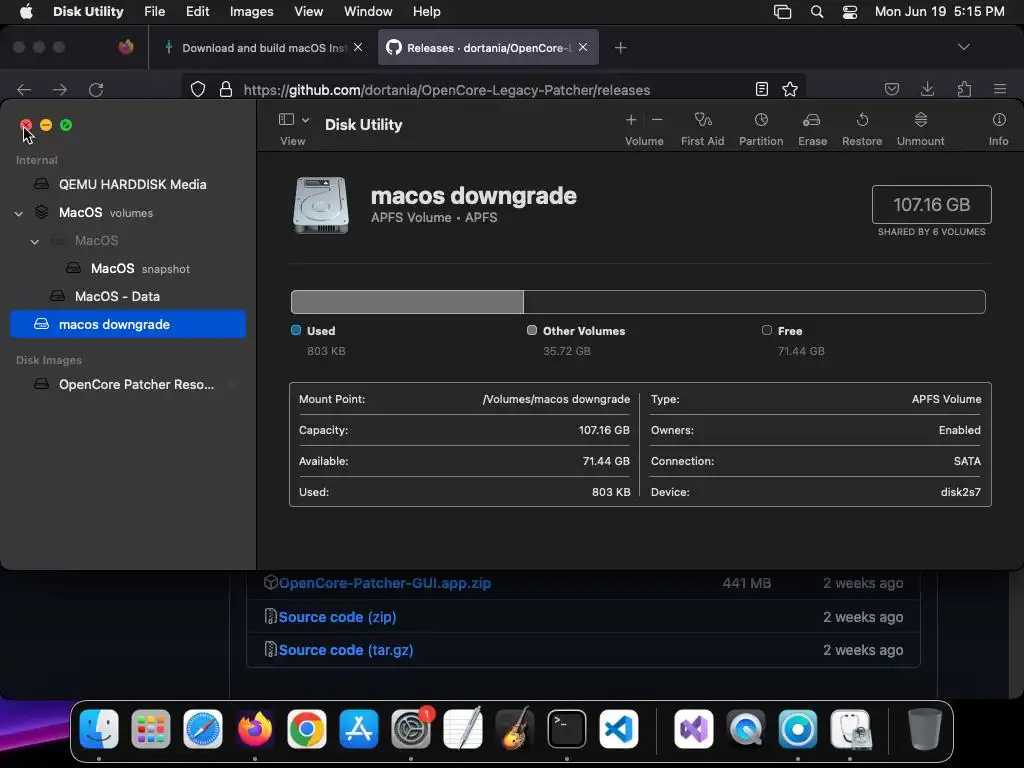Screen dimensions: 1024x768
Task: Open the Window menu
Action: pos(368,12)
